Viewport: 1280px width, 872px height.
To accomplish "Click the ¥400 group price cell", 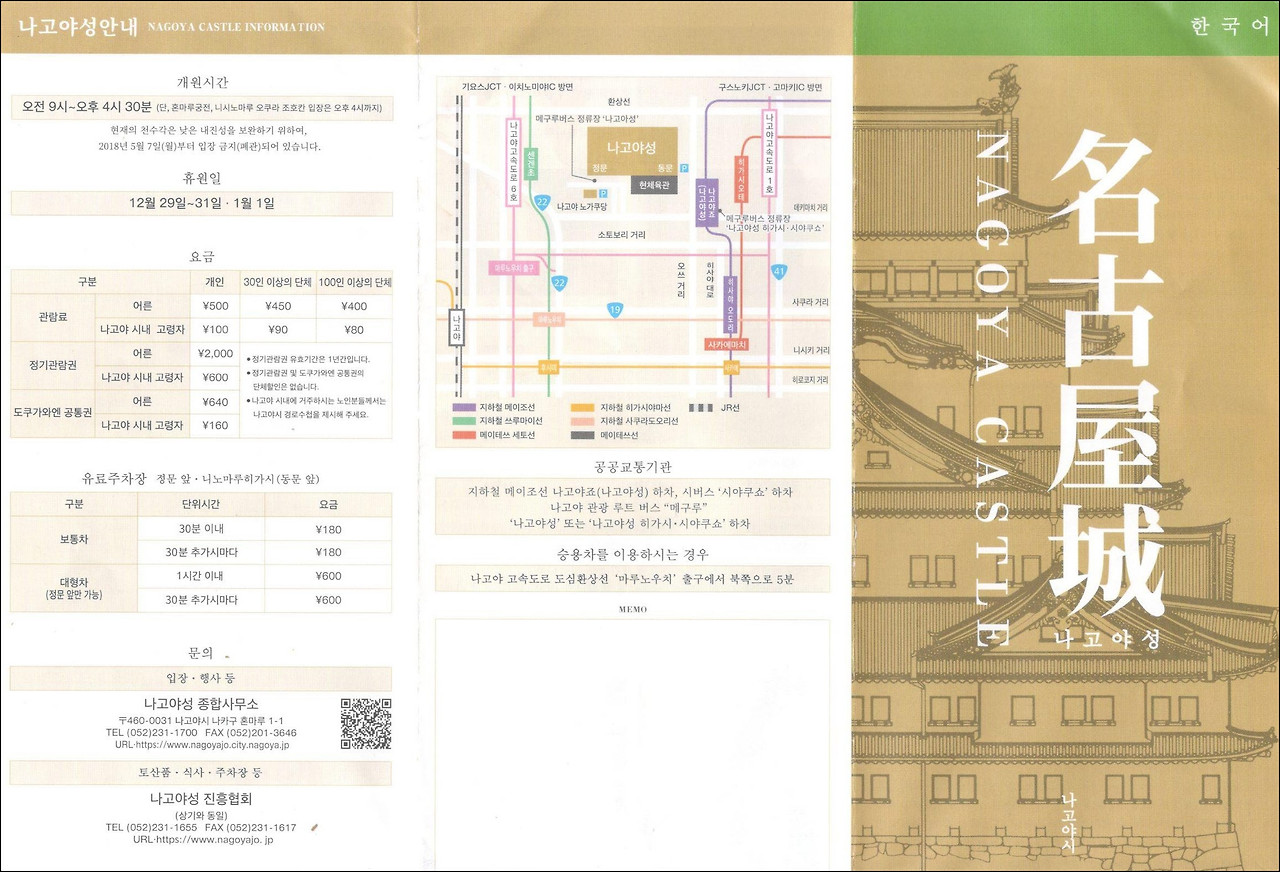I will click(354, 306).
